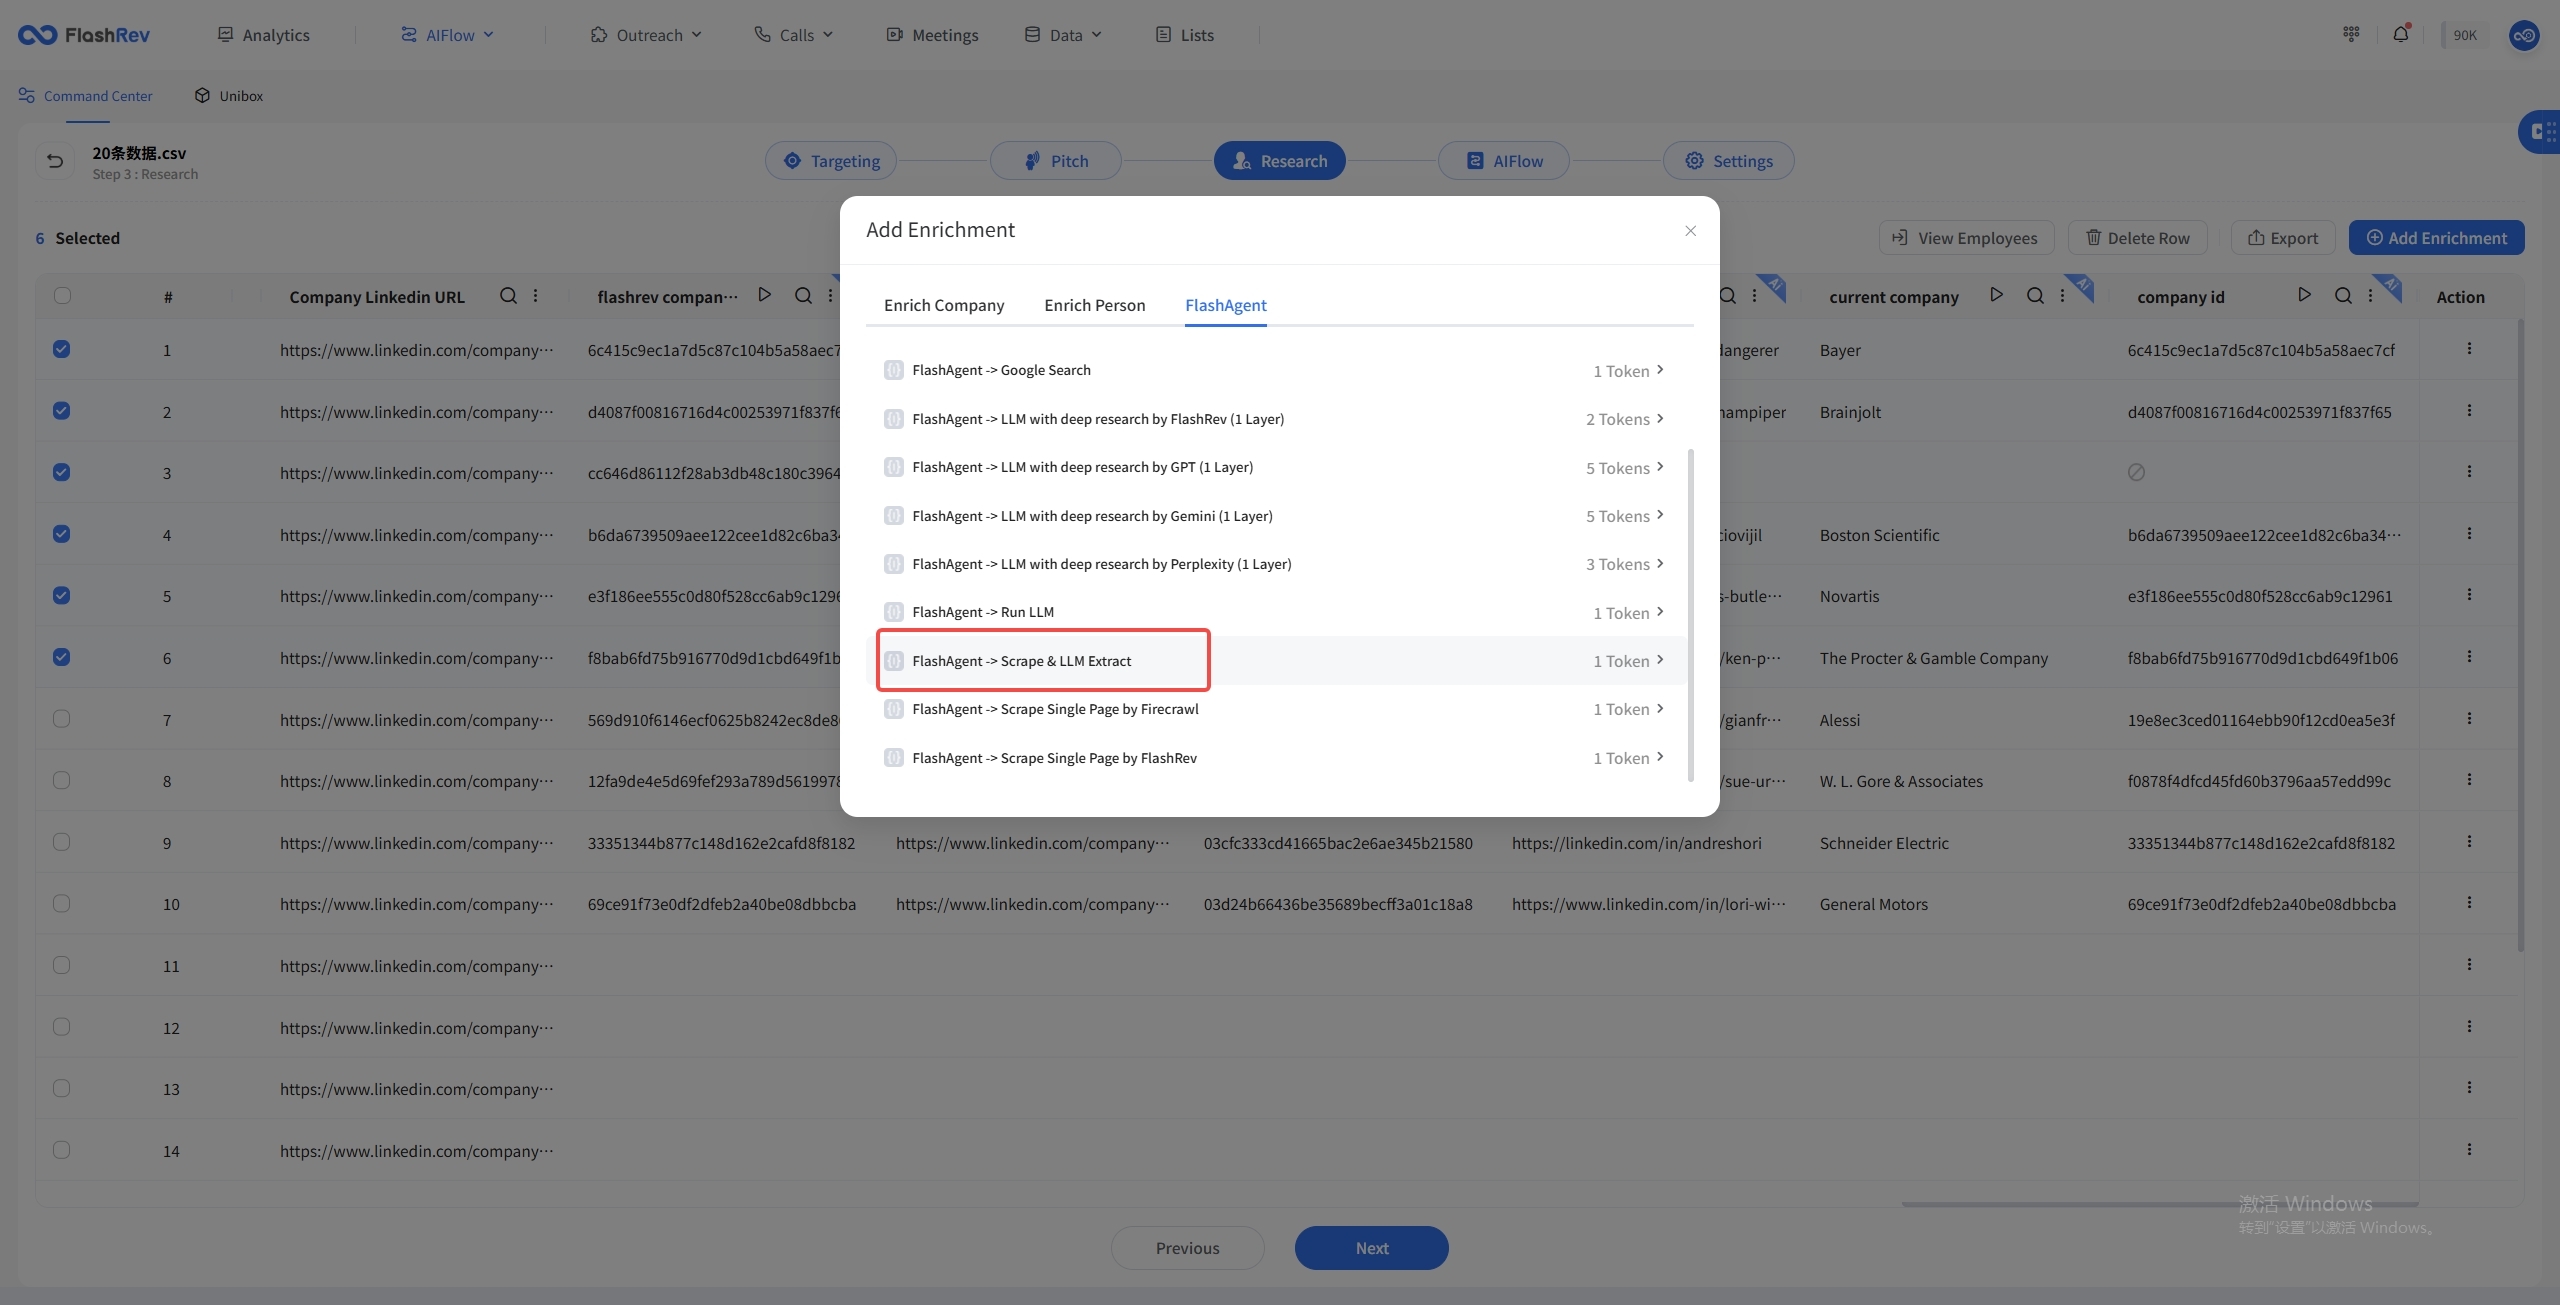Open company id column options menu
This screenshot has width=2560, height=1305.
pos(2370,296)
